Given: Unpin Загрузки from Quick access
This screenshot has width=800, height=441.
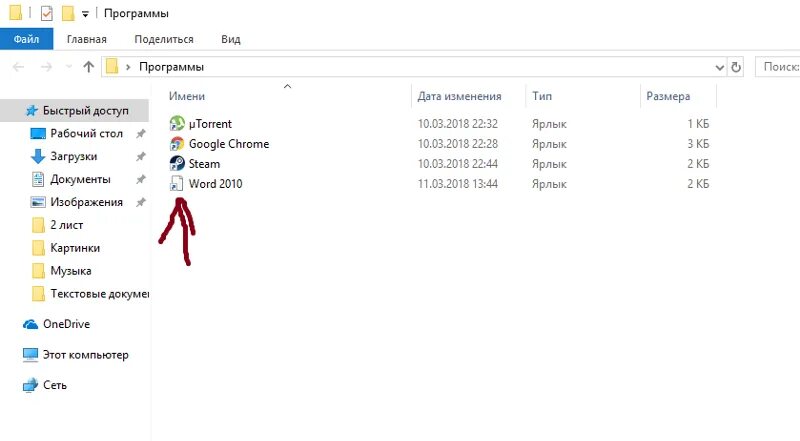Looking at the screenshot, I should [140, 157].
